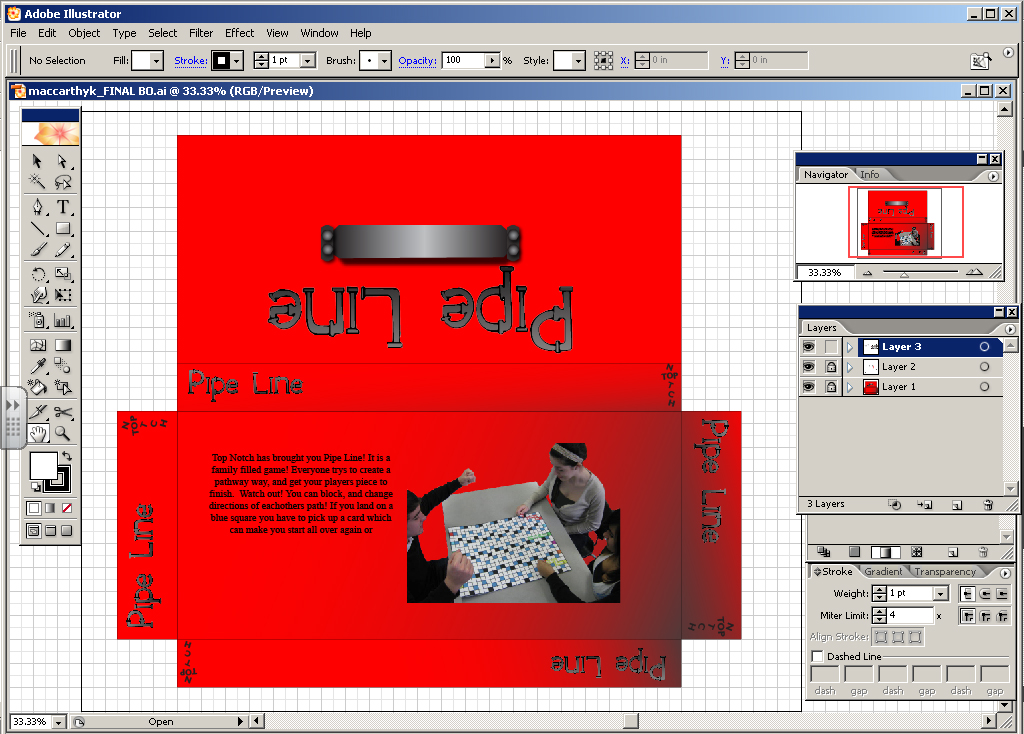Screen dimensions: 1024x734
Task: Delete selection via Layers panel trash icon
Action: [x=988, y=504]
